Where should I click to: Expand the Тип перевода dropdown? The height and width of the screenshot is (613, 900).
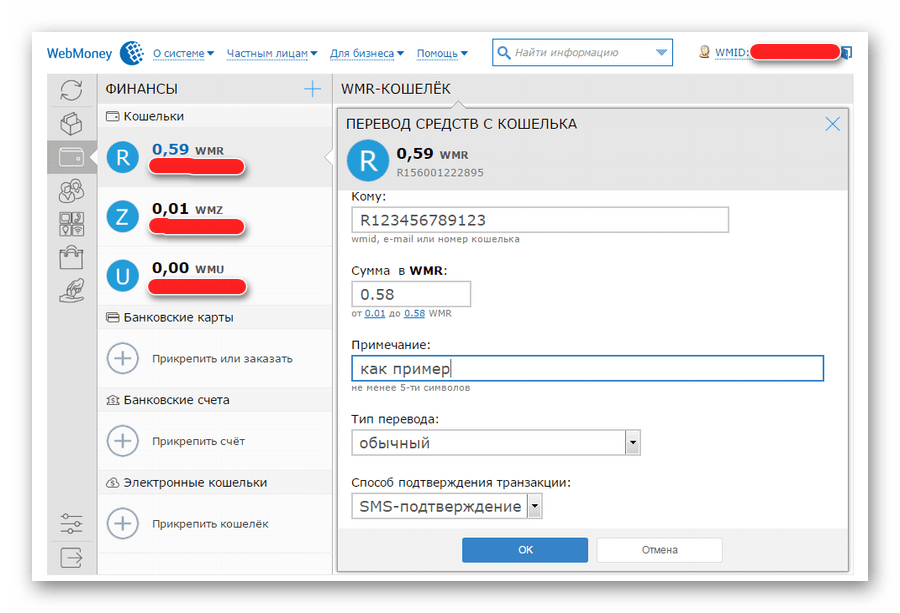click(632, 443)
